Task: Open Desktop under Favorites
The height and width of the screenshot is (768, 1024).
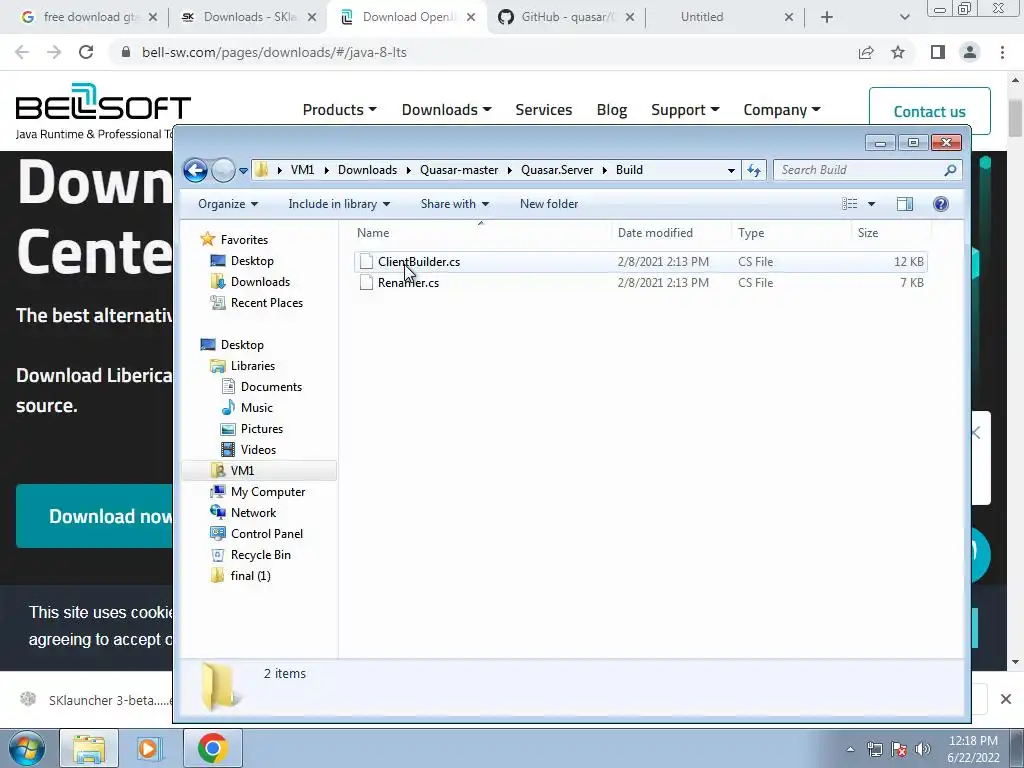Action: [x=252, y=261]
